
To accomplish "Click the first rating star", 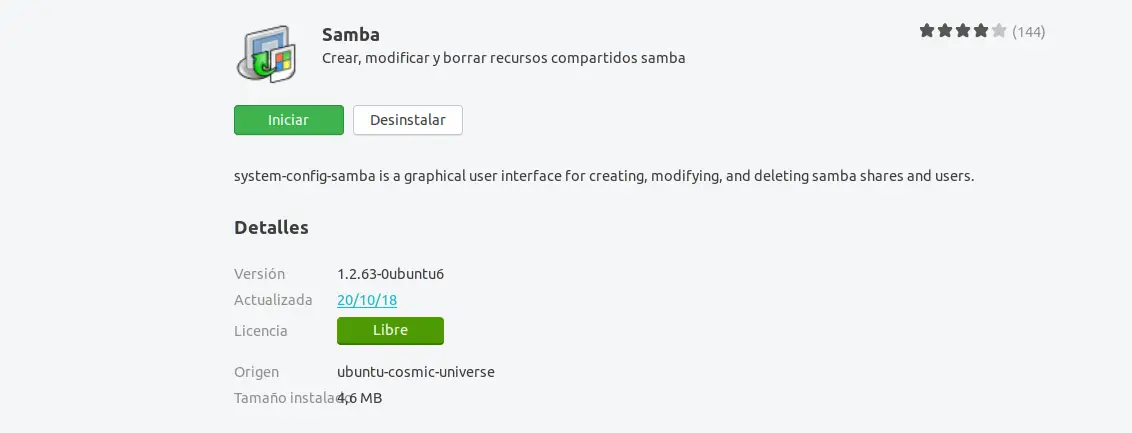I will coord(927,31).
